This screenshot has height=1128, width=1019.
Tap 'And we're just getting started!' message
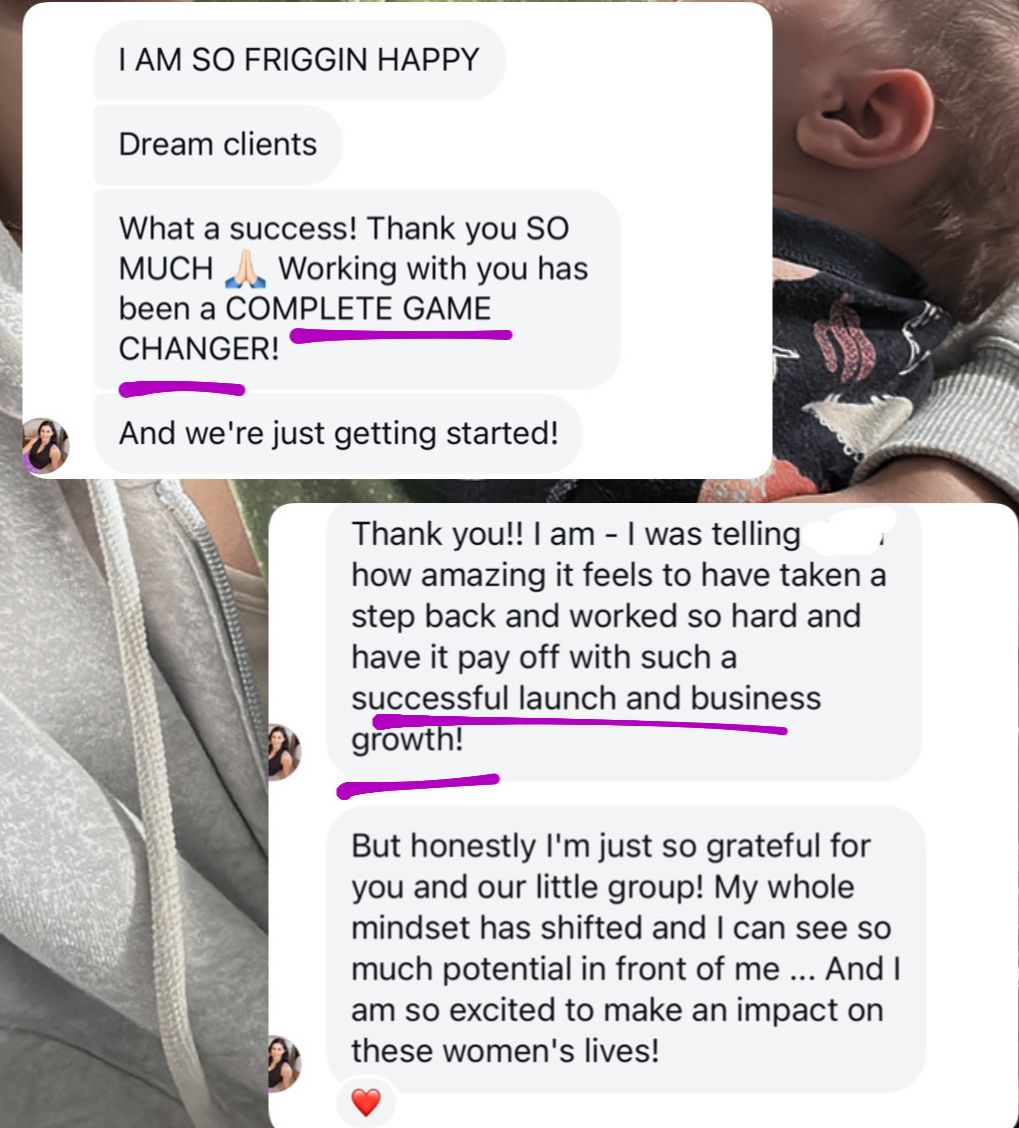tap(338, 434)
